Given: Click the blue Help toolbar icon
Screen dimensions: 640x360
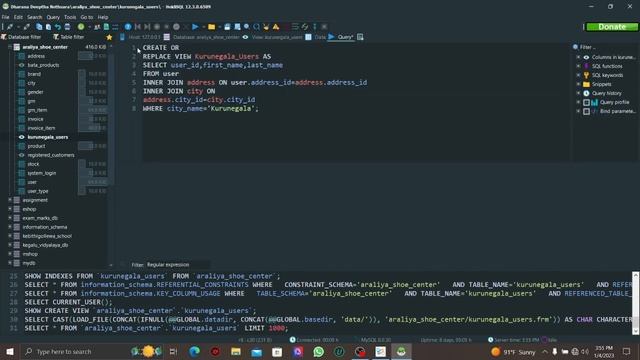Looking at the screenshot, I should pos(128,27).
